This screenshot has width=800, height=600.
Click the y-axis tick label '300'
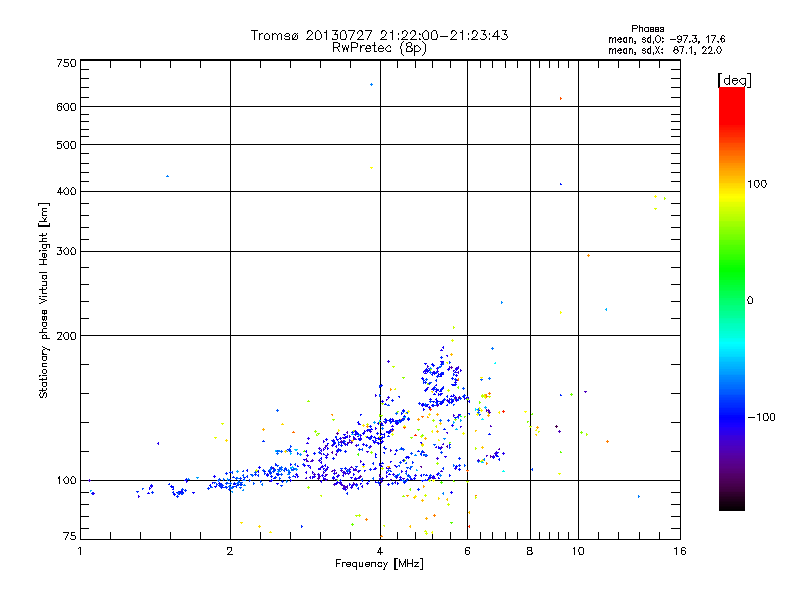(x=66, y=251)
